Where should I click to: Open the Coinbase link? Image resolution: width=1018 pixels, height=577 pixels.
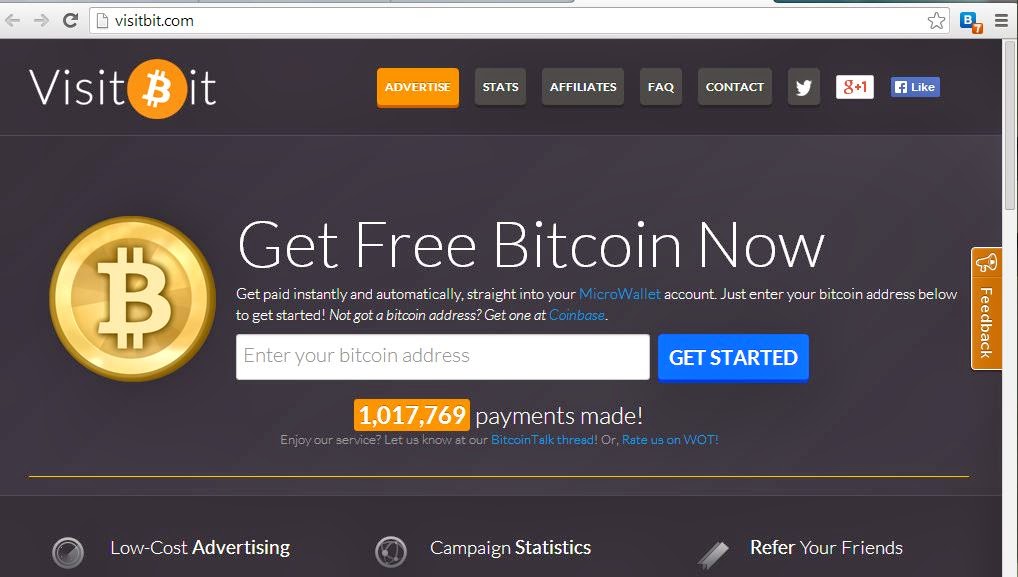point(577,315)
